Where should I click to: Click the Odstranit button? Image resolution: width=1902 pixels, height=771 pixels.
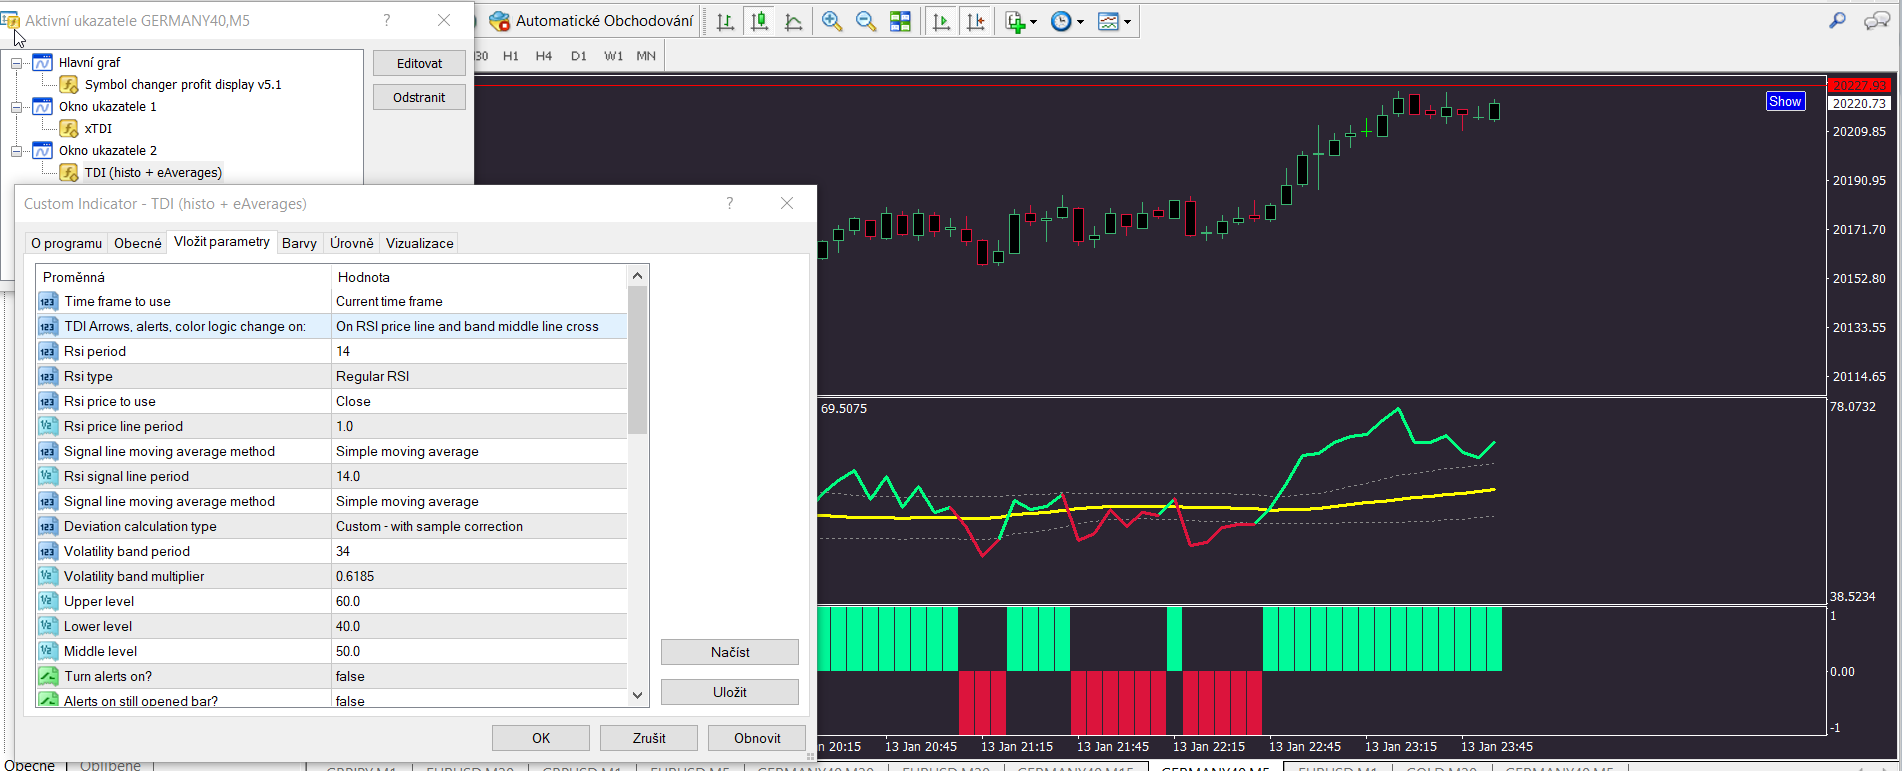point(419,97)
